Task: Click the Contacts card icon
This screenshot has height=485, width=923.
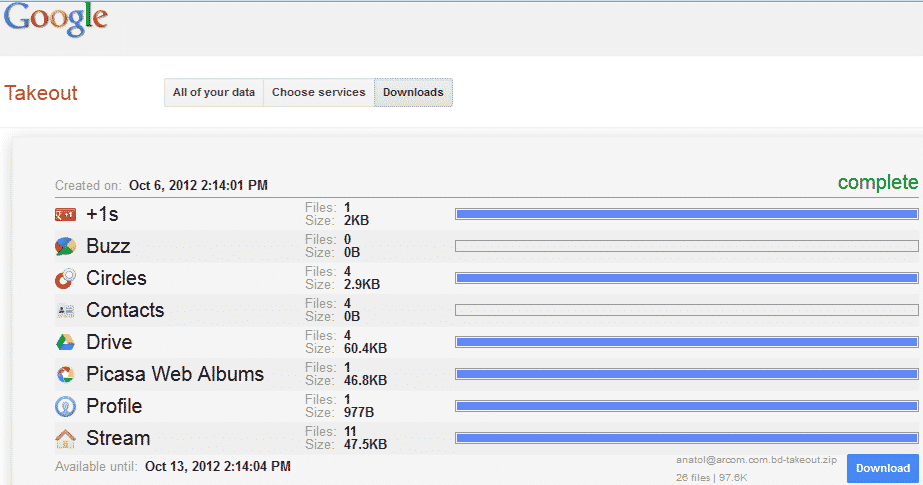Action: 65,310
